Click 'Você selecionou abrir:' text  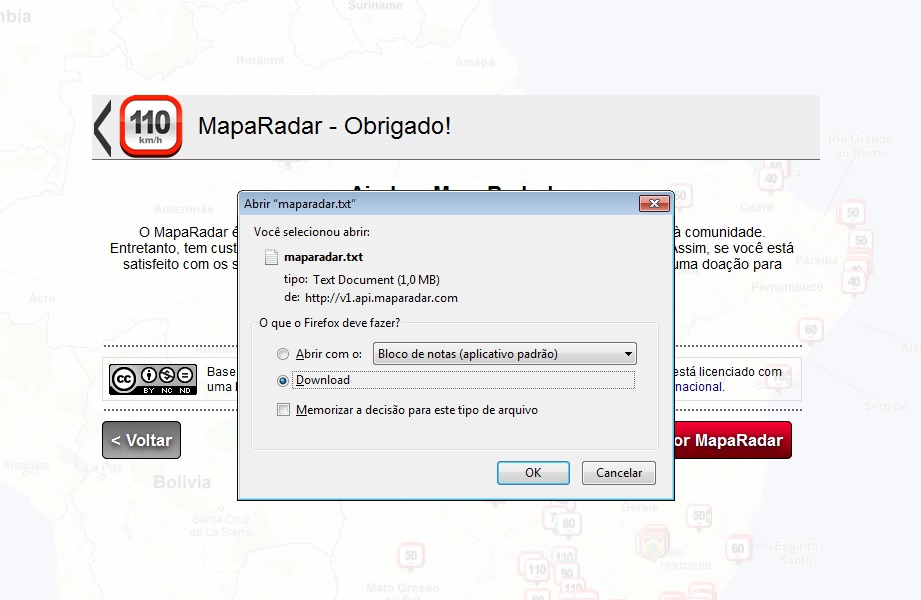312,232
